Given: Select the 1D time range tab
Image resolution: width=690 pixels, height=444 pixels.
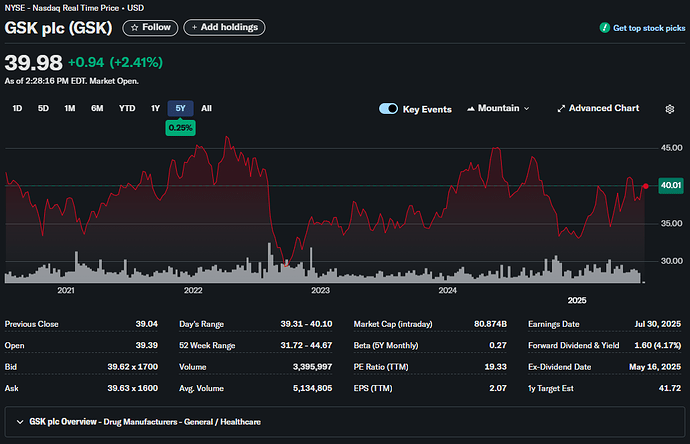Looking at the screenshot, I should point(17,108).
